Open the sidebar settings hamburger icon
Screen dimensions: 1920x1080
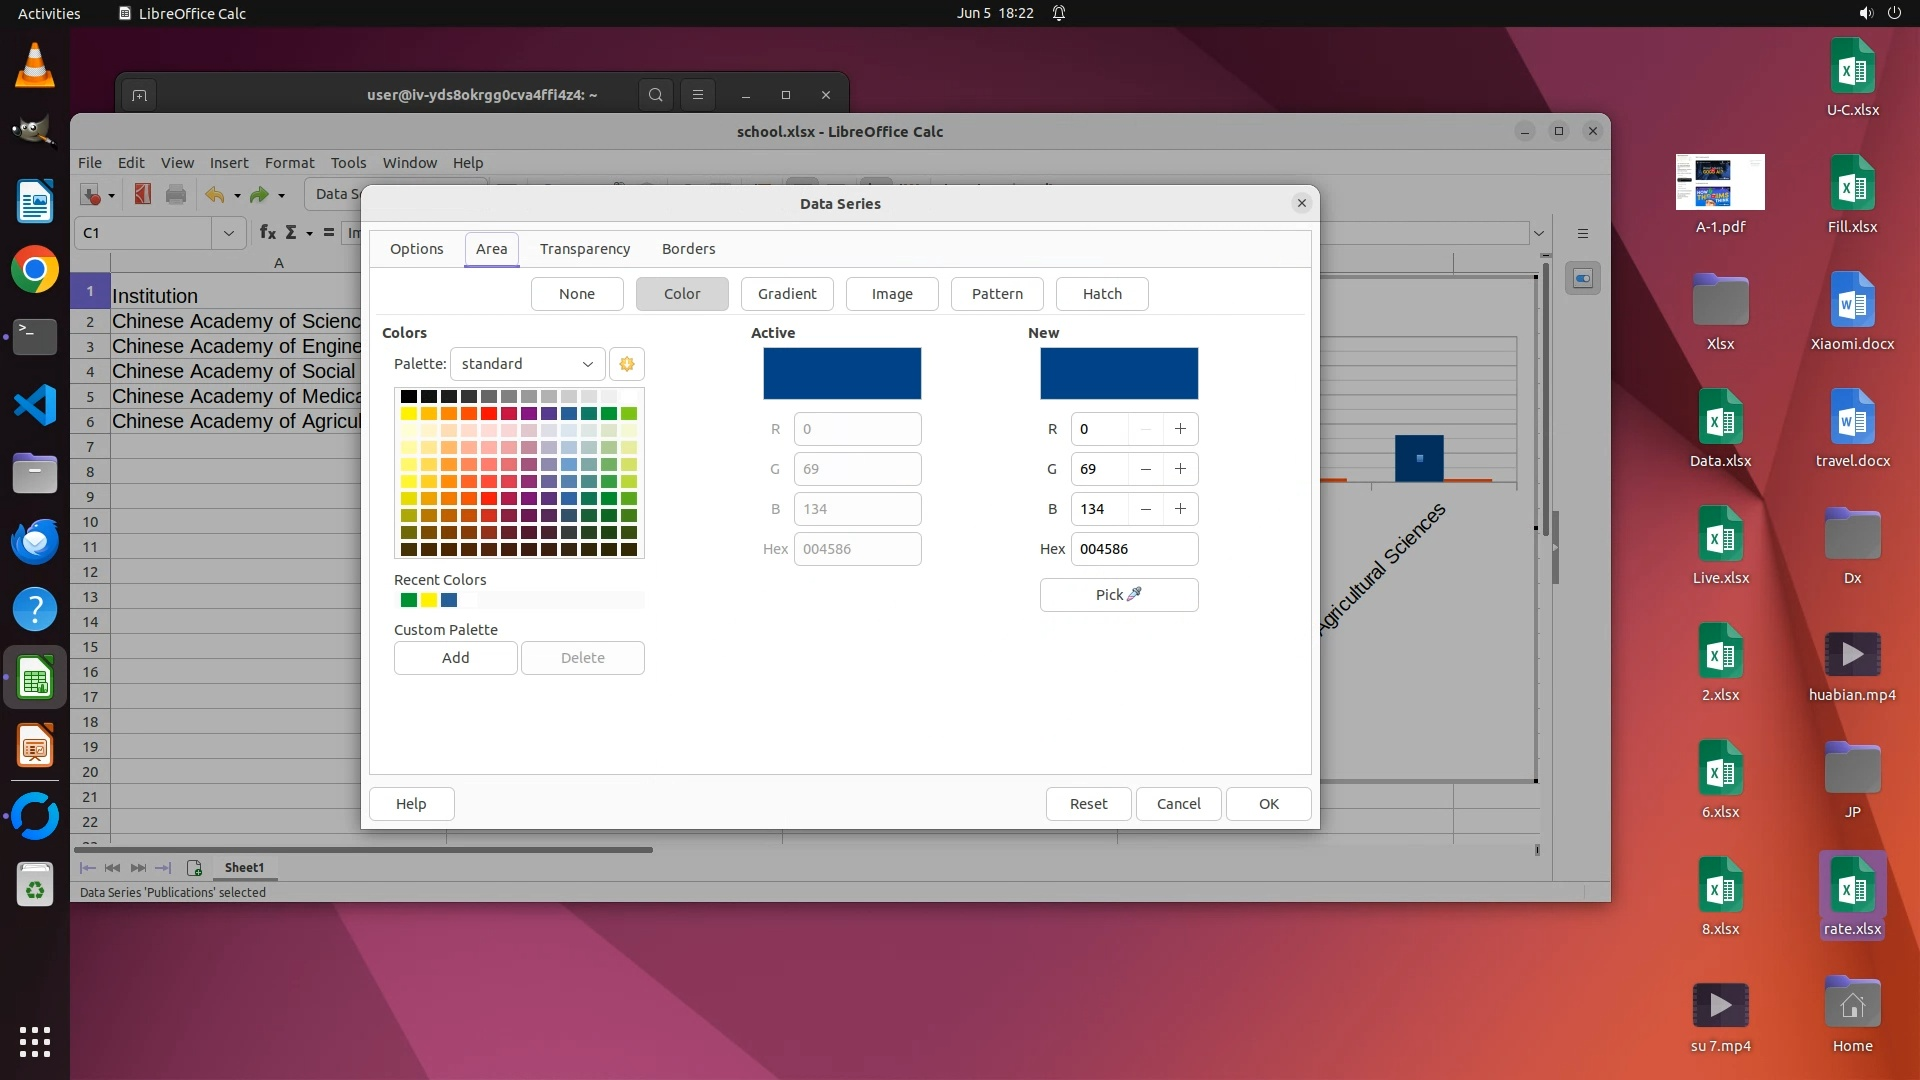click(1583, 233)
